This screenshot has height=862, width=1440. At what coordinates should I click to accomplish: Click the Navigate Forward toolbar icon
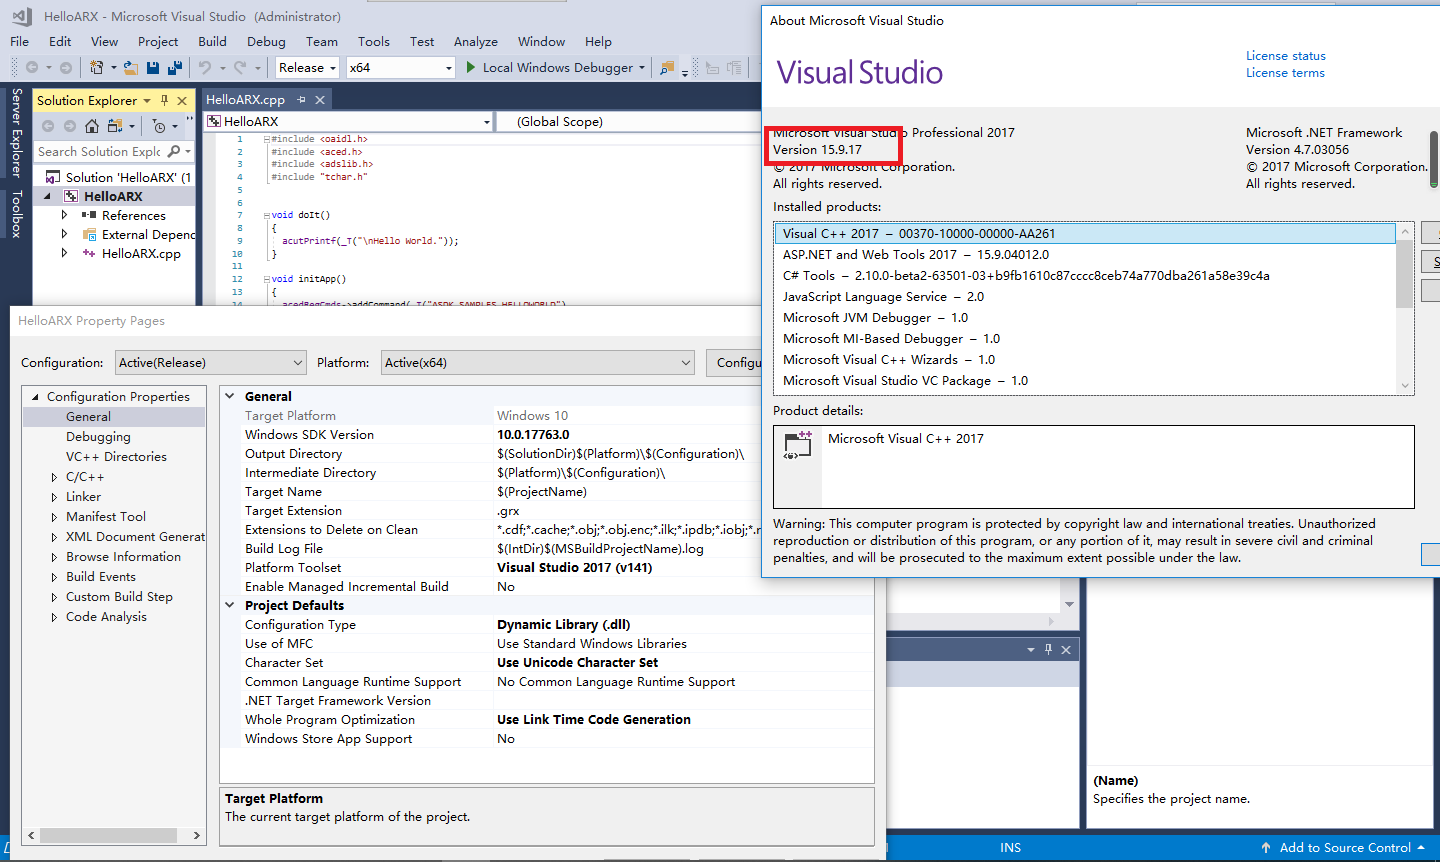(66, 68)
